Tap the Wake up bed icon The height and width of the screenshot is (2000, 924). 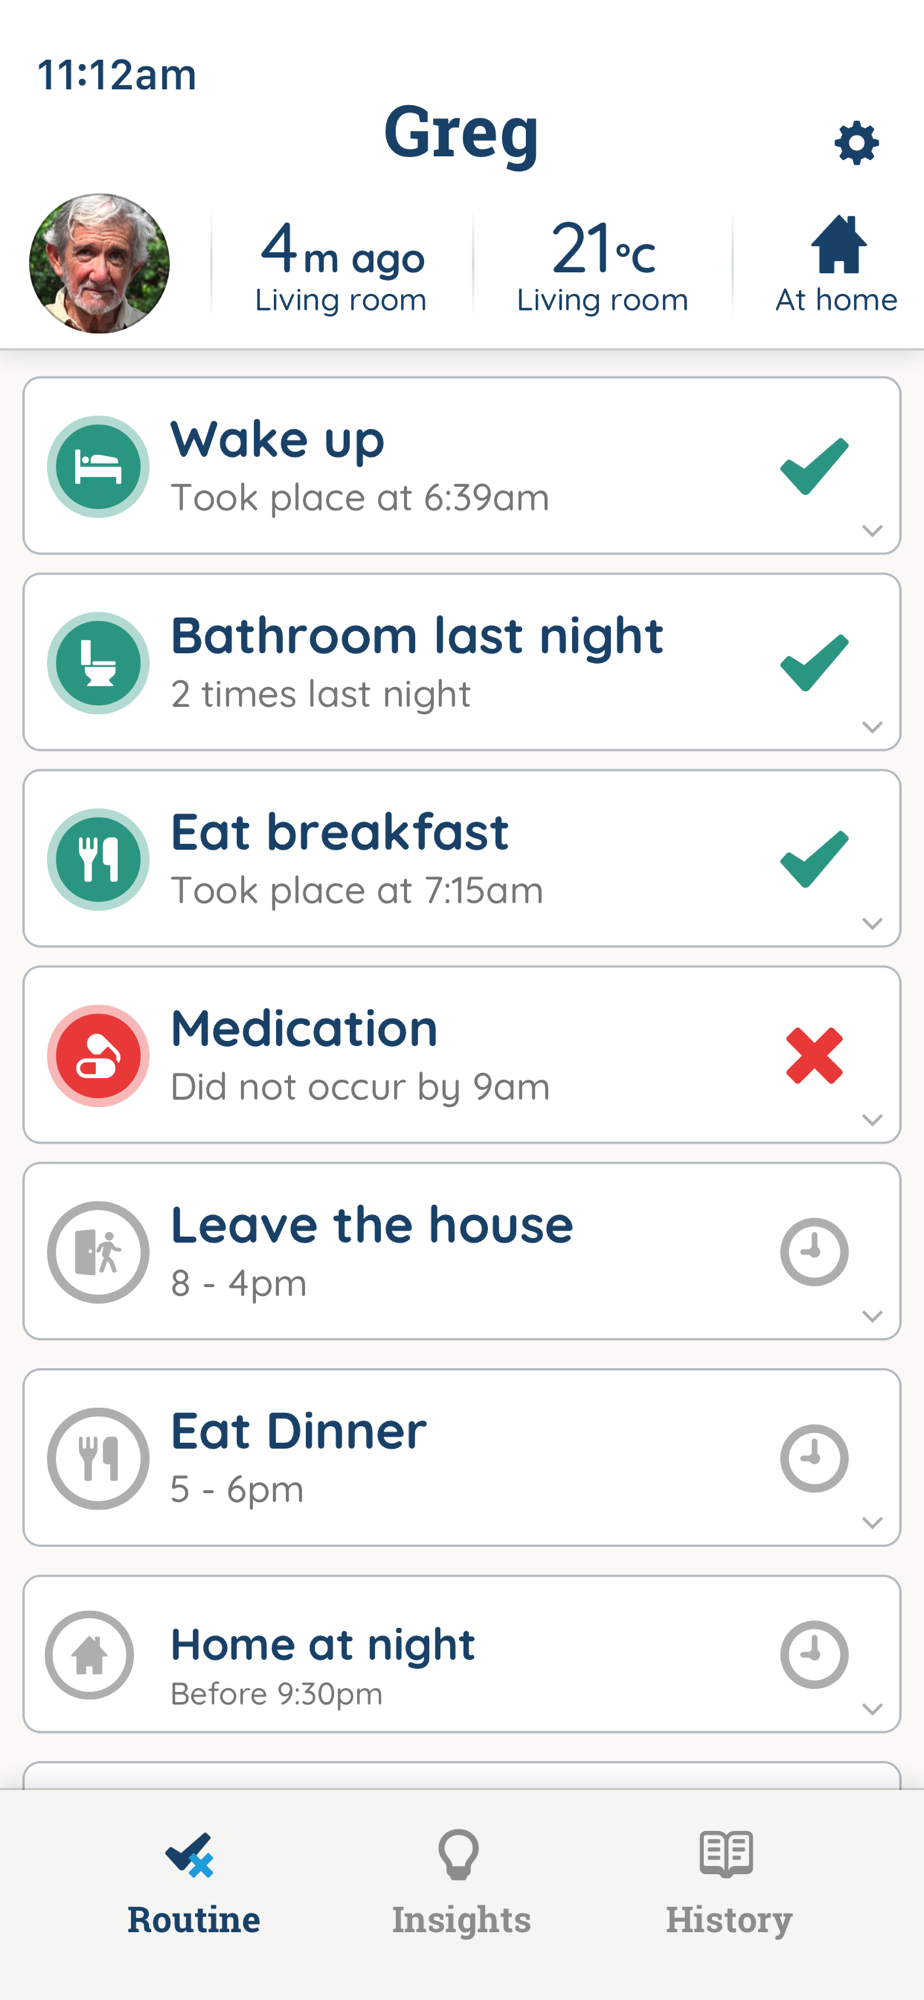click(98, 466)
